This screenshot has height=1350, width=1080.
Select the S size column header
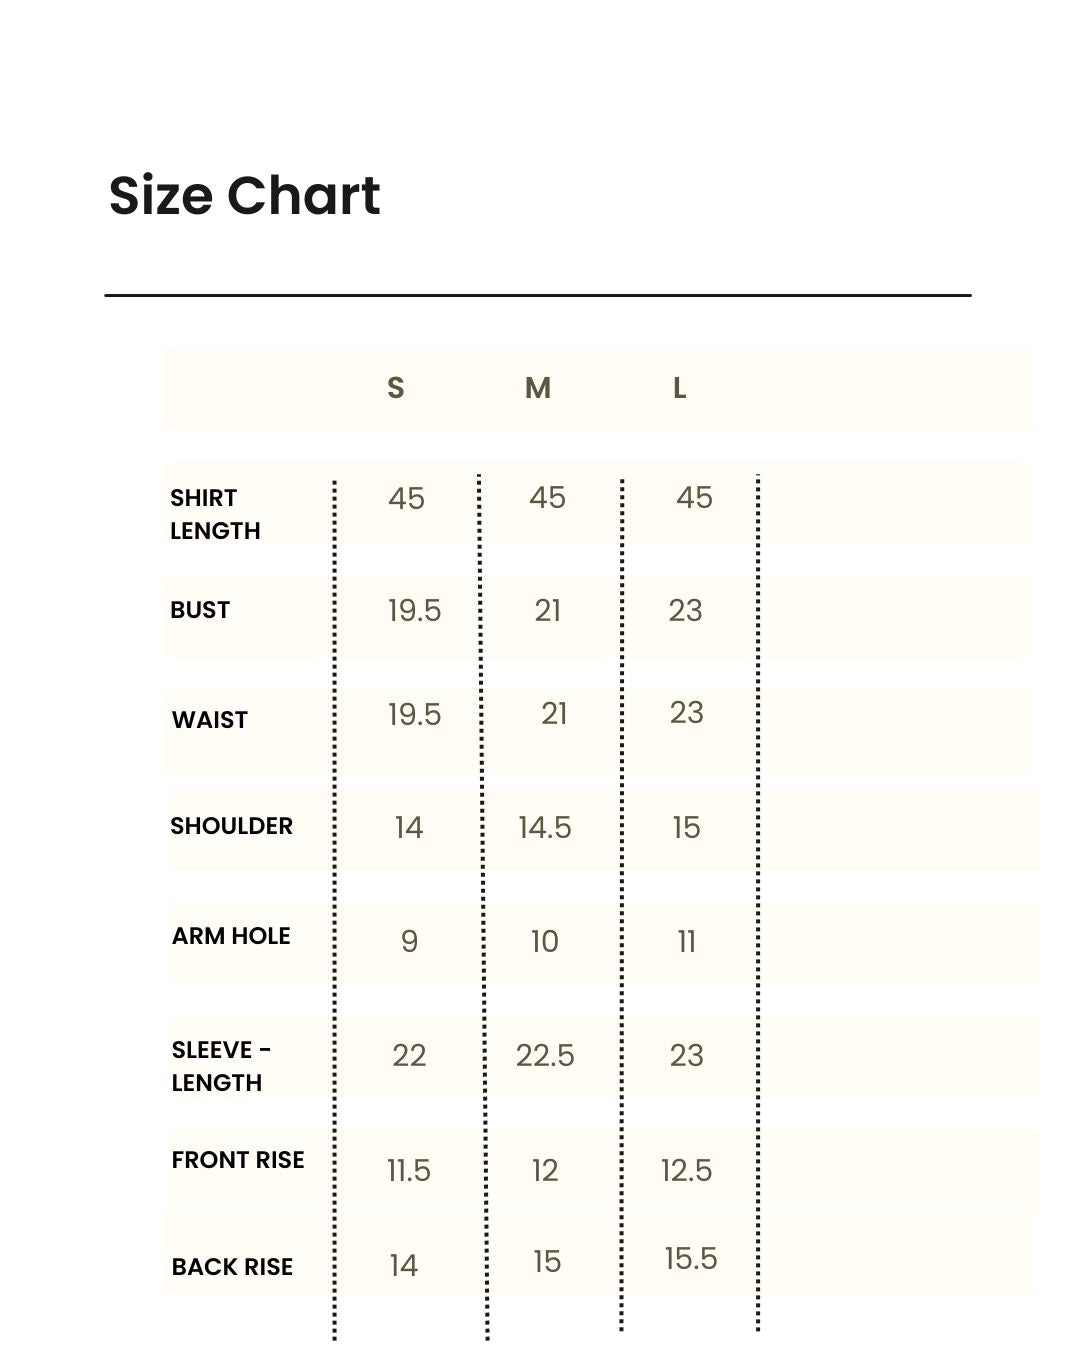click(396, 388)
